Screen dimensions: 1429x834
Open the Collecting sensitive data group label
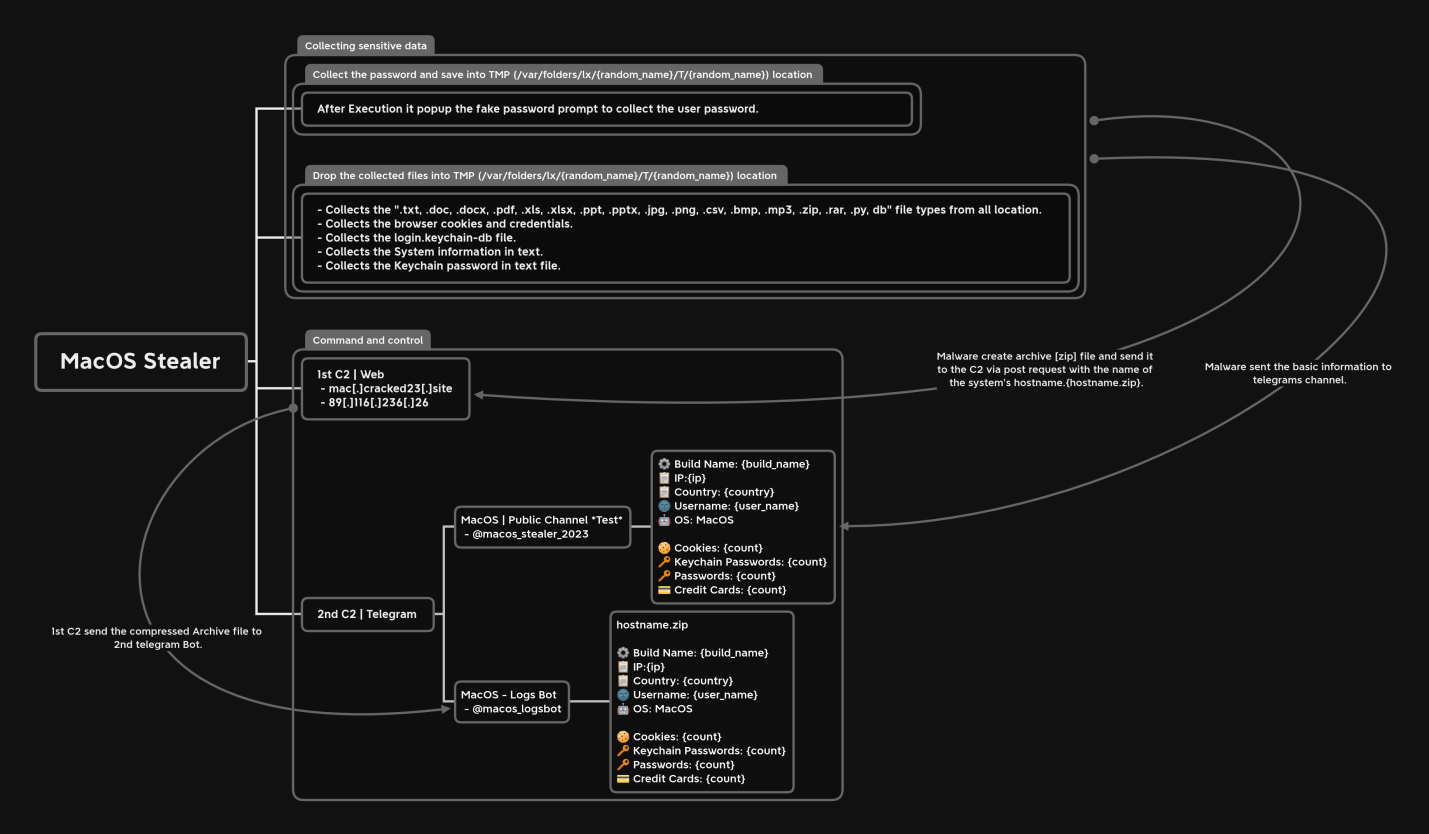point(366,46)
